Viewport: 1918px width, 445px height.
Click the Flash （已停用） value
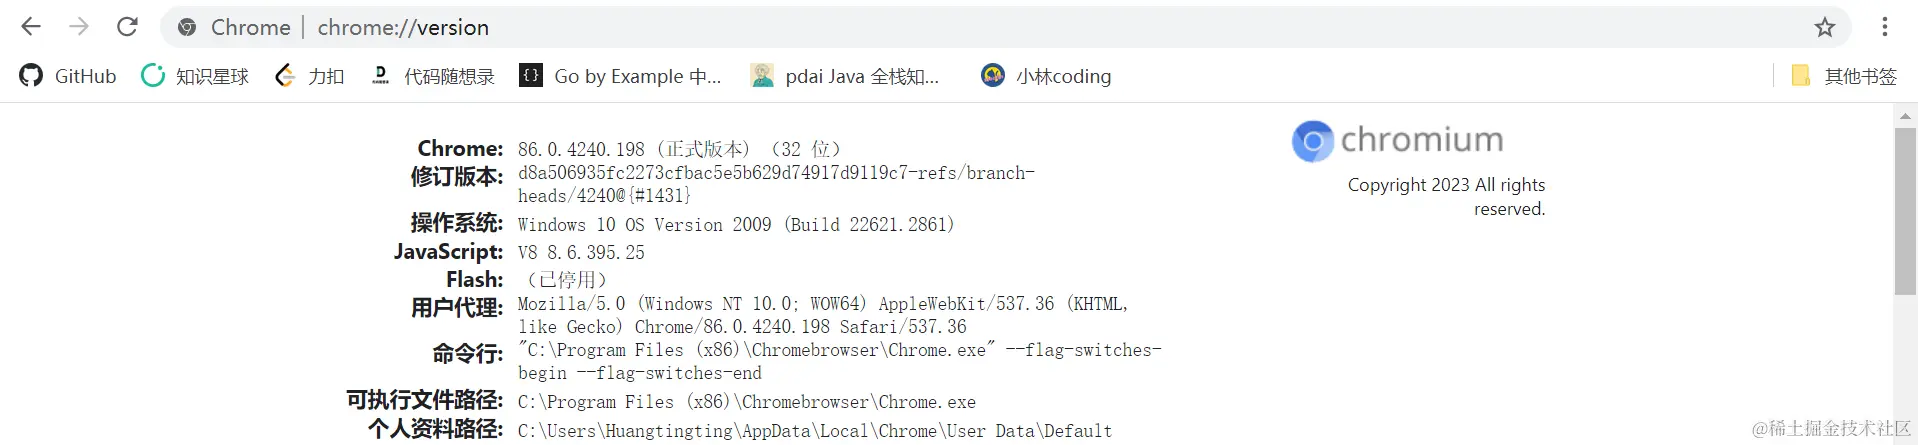pyautogui.click(x=567, y=280)
